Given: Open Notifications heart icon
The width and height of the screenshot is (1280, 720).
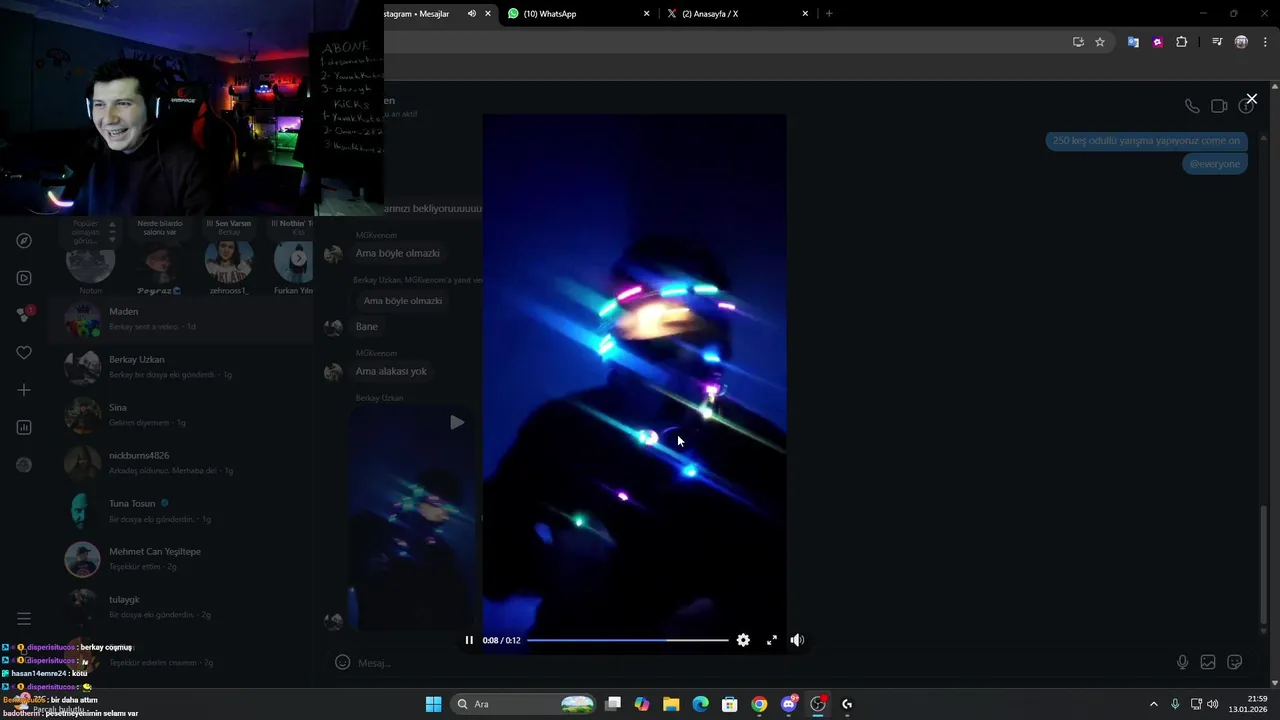Looking at the screenshot, I should pyautogui.click(x=24, y=352).
